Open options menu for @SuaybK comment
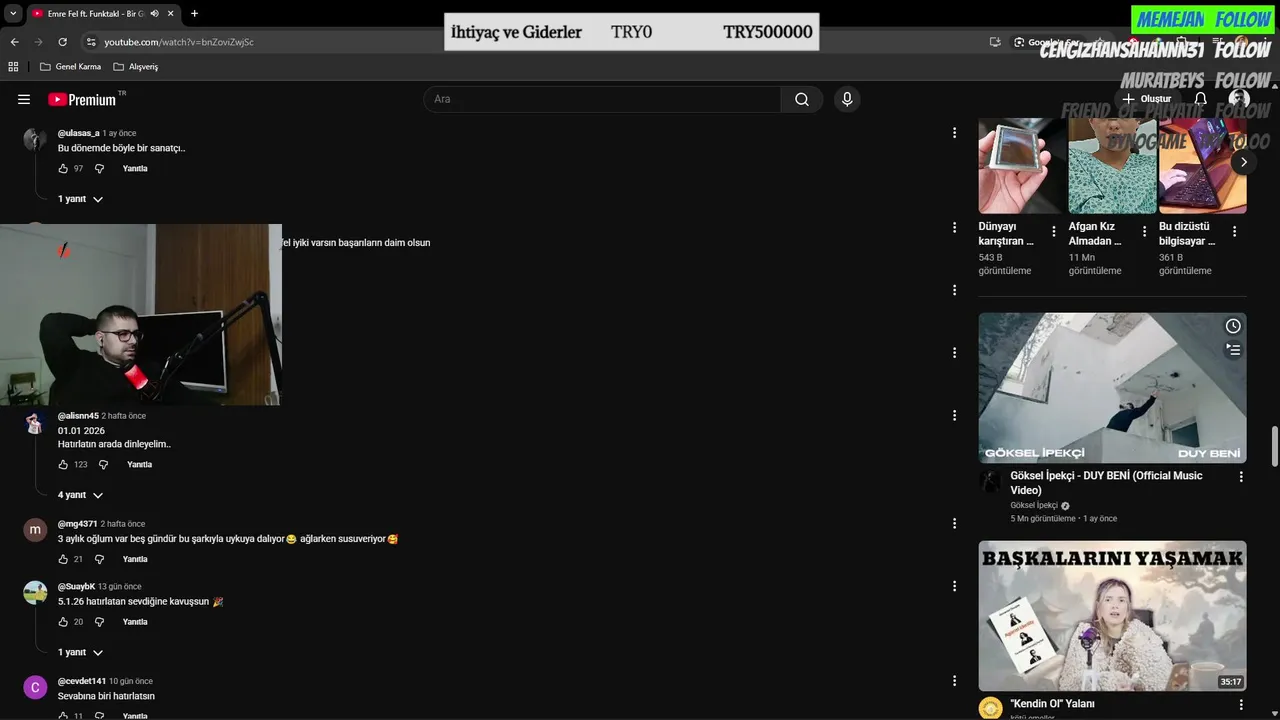This screenshot has height=720, width=1280. pyautogui.click(x=954, y=586)
